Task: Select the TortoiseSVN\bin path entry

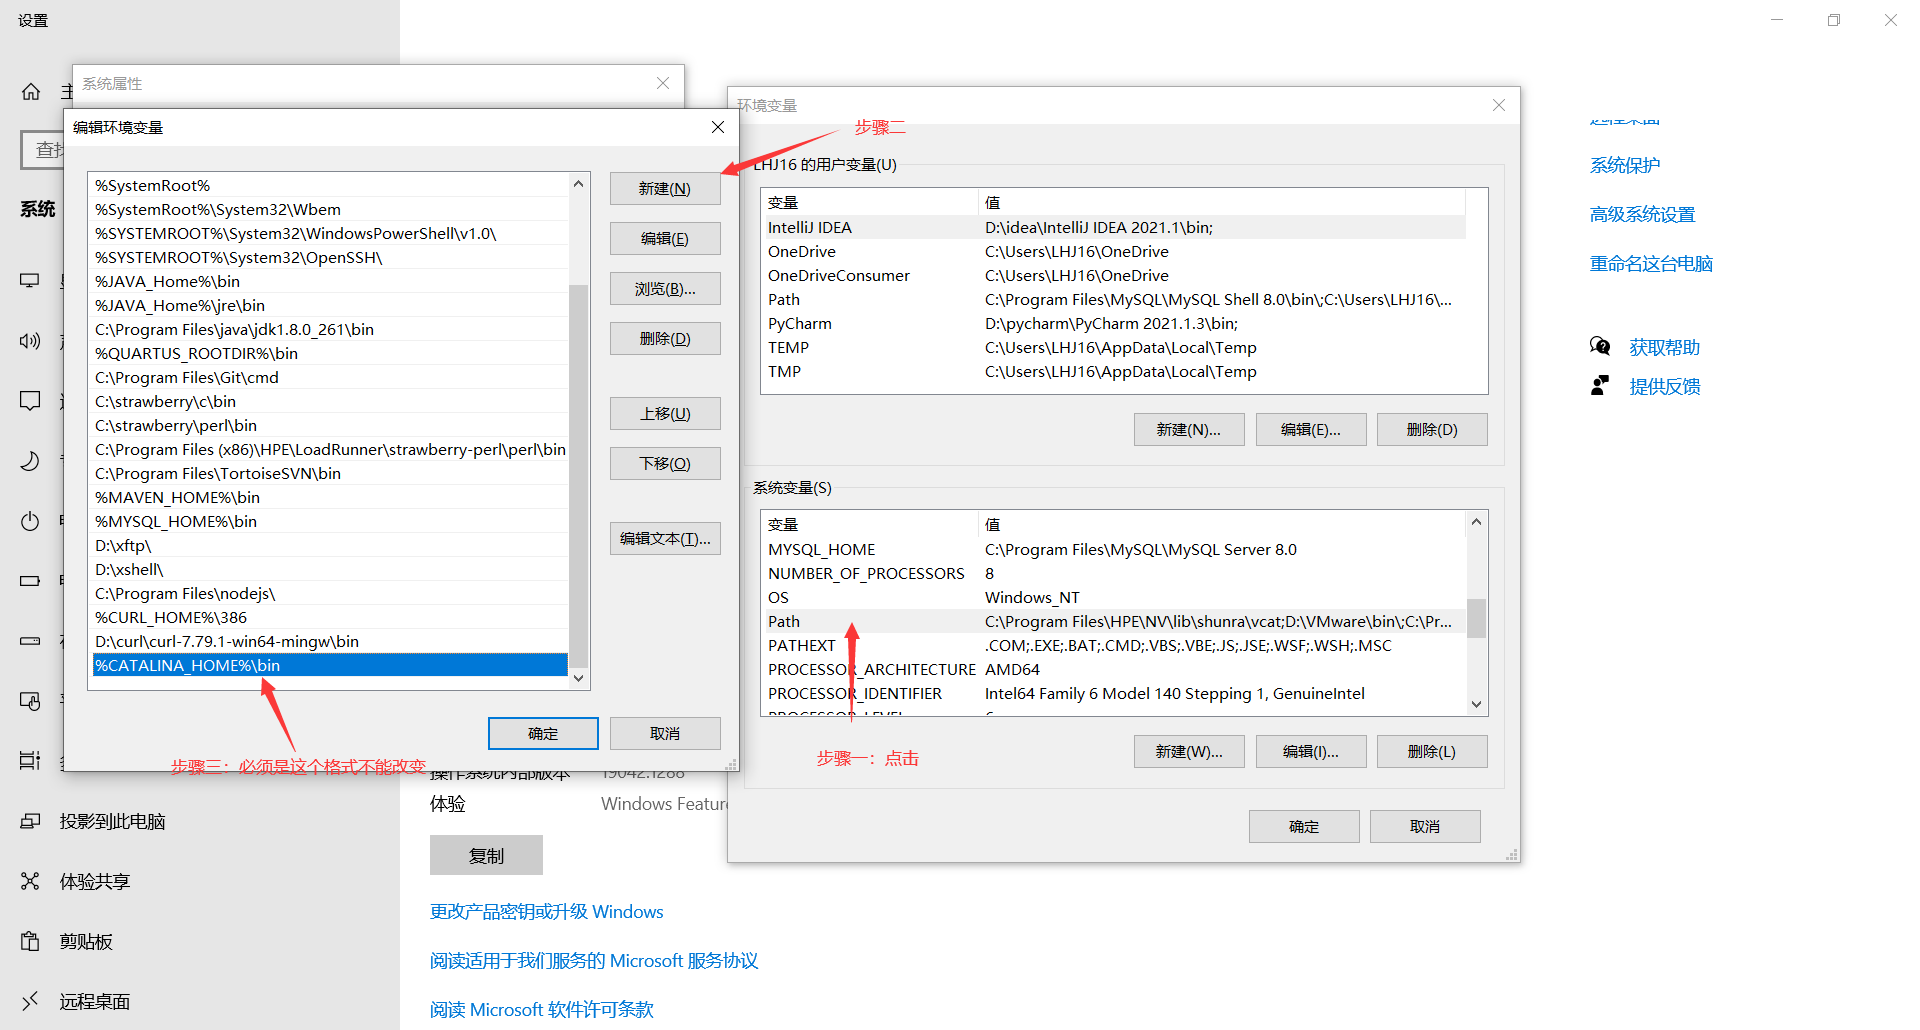Action: tap(330, 473)
